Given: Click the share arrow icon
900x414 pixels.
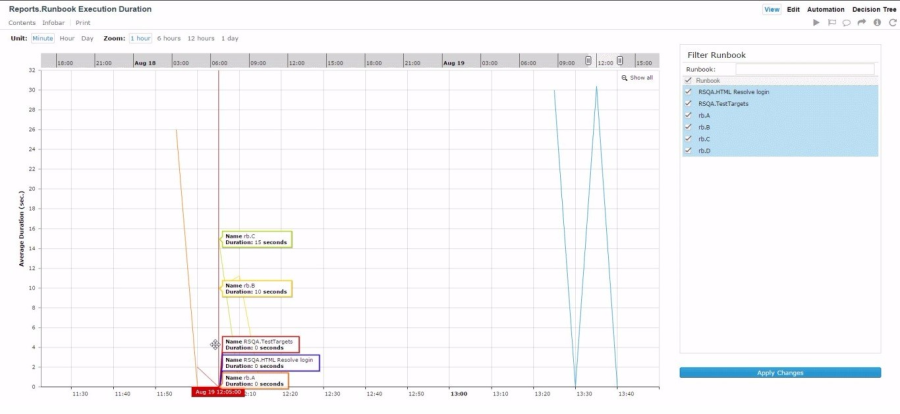Looking at the screenshot, I should click(861, 22).
